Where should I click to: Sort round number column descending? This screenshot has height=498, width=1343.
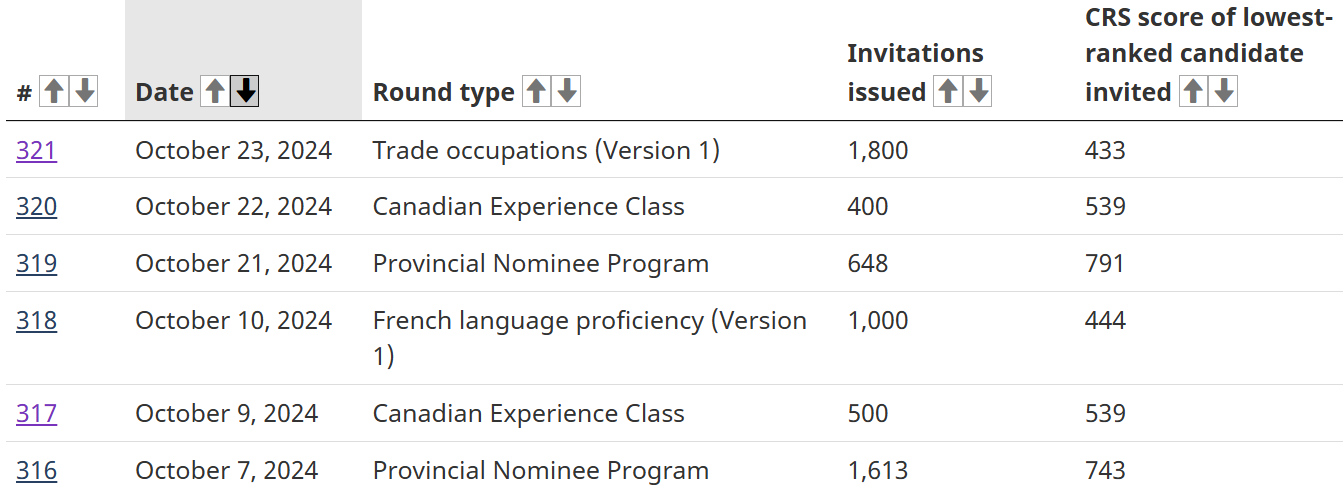click(x=85, y=92)
